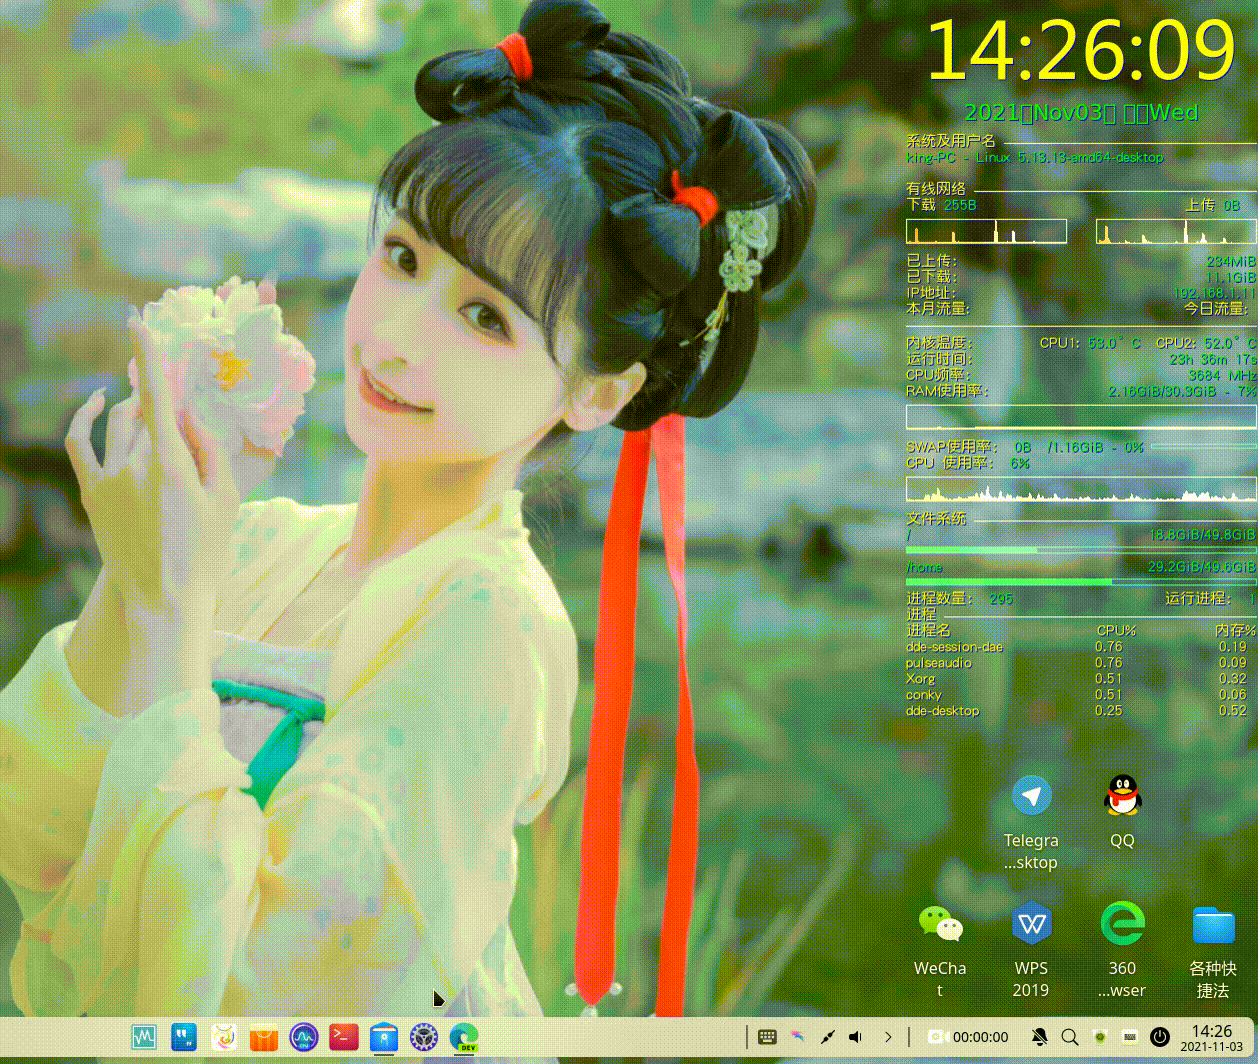Click the colorful feather tray icon
The height and width of the screenshot is (1064, 1258).
point(797,1037)
